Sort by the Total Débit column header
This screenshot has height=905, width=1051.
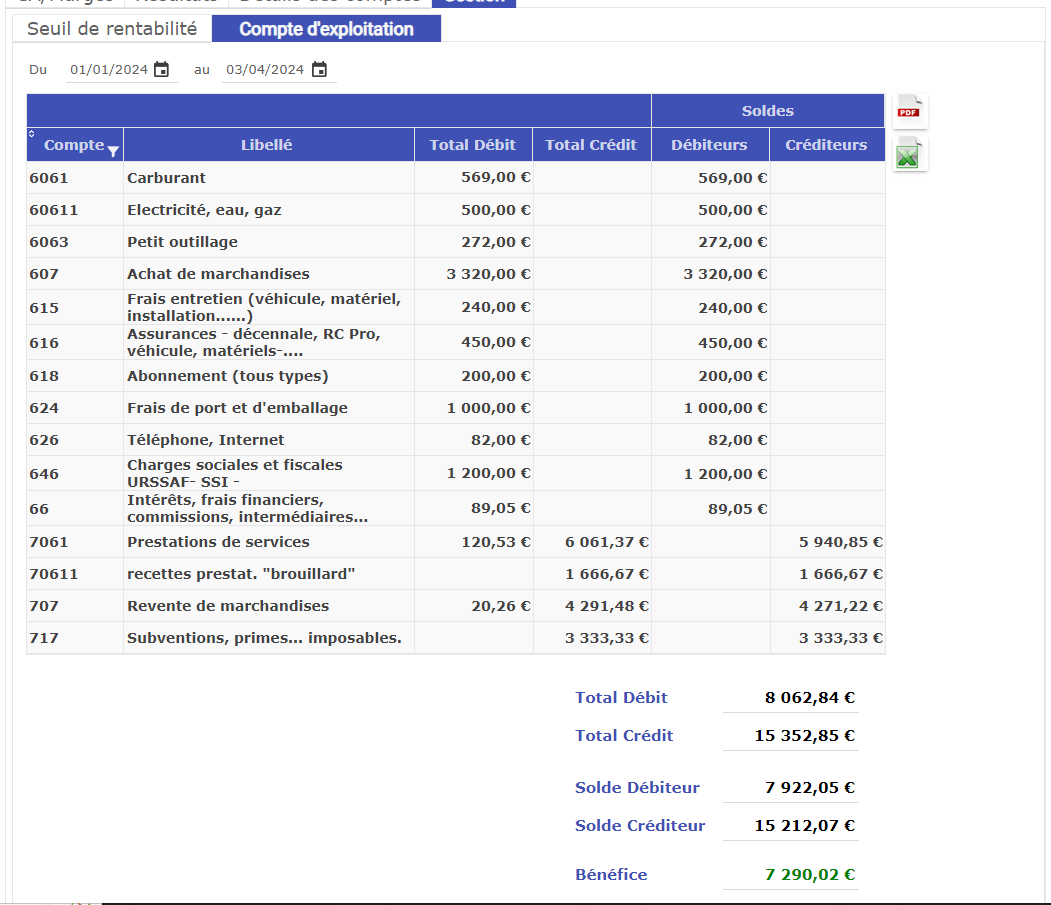[472, 145]
